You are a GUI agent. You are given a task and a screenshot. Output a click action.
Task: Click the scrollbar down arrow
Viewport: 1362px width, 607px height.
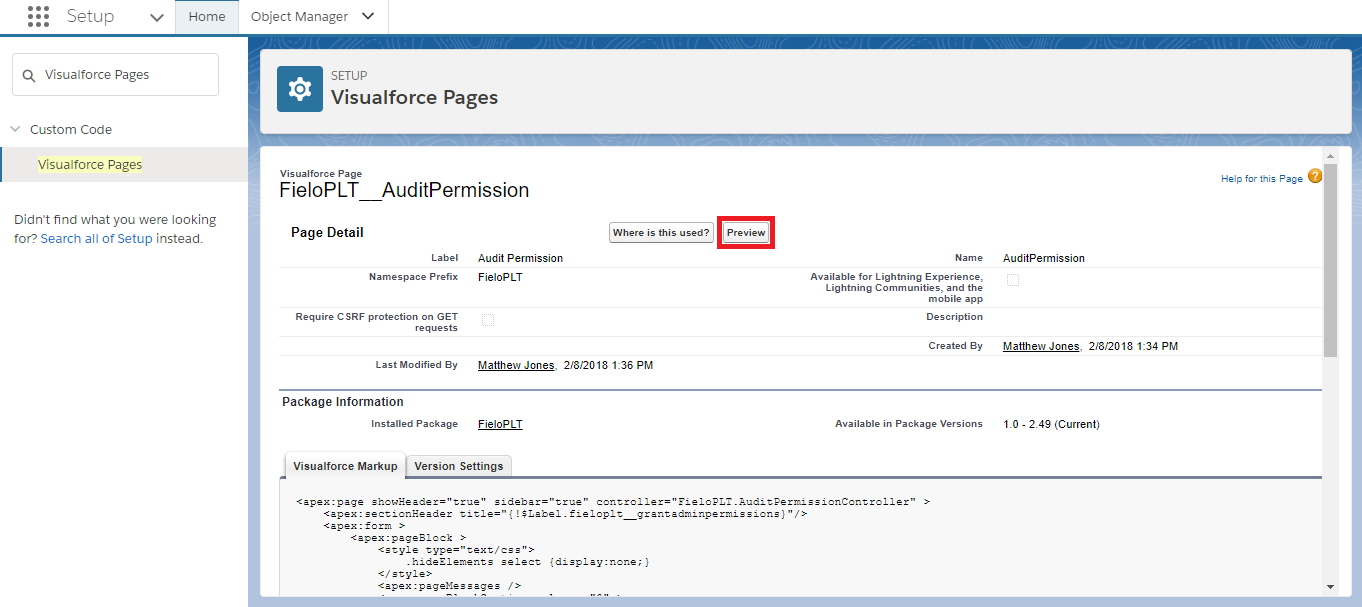pos(1330,587)
